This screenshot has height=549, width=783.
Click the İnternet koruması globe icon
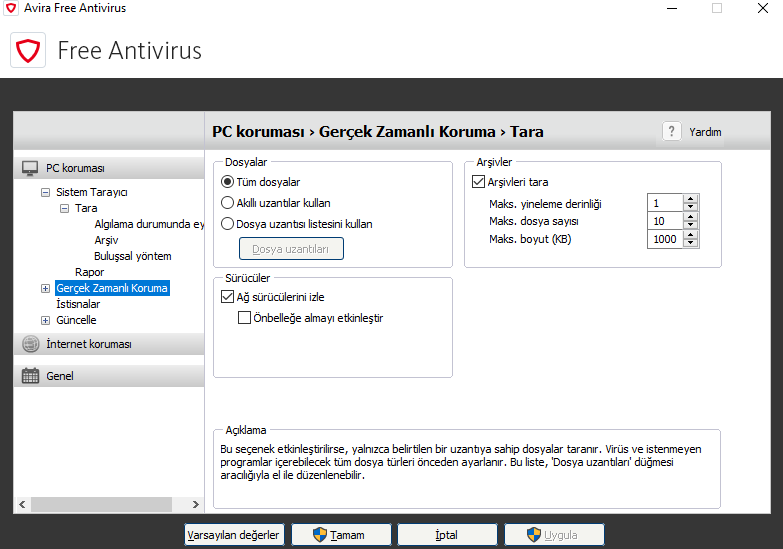click(x=30, y=344)
